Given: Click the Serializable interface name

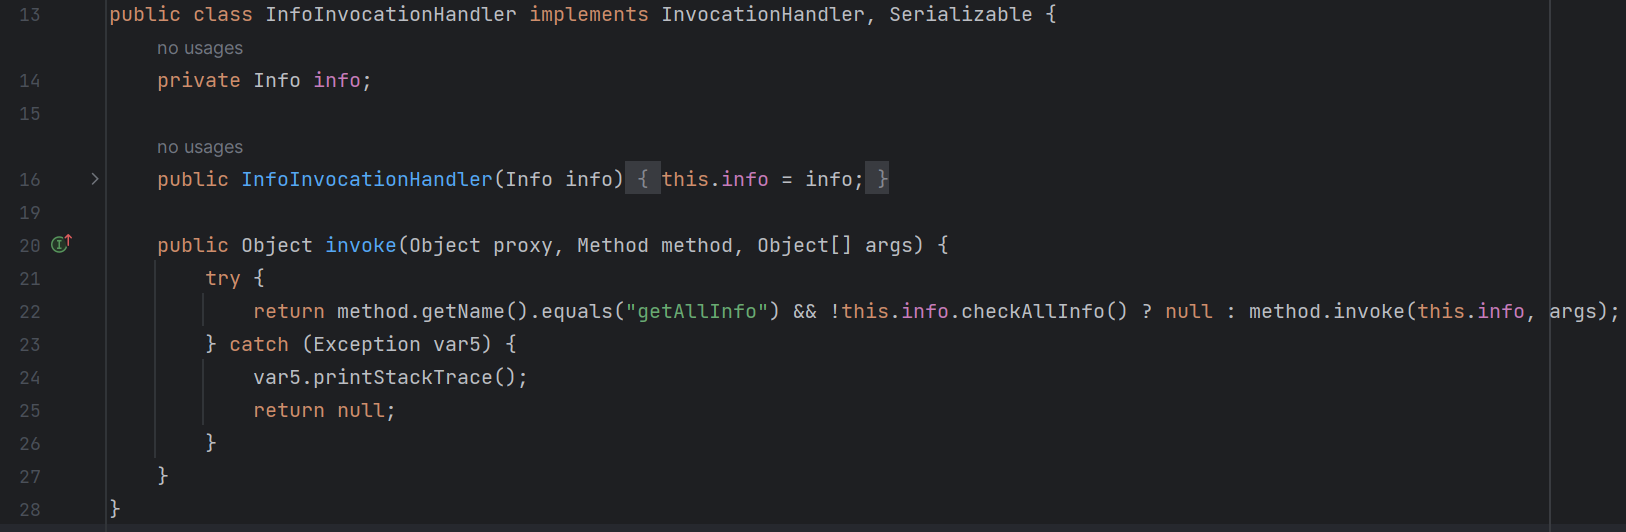Looking at the screenshot, I should point(960,15).
